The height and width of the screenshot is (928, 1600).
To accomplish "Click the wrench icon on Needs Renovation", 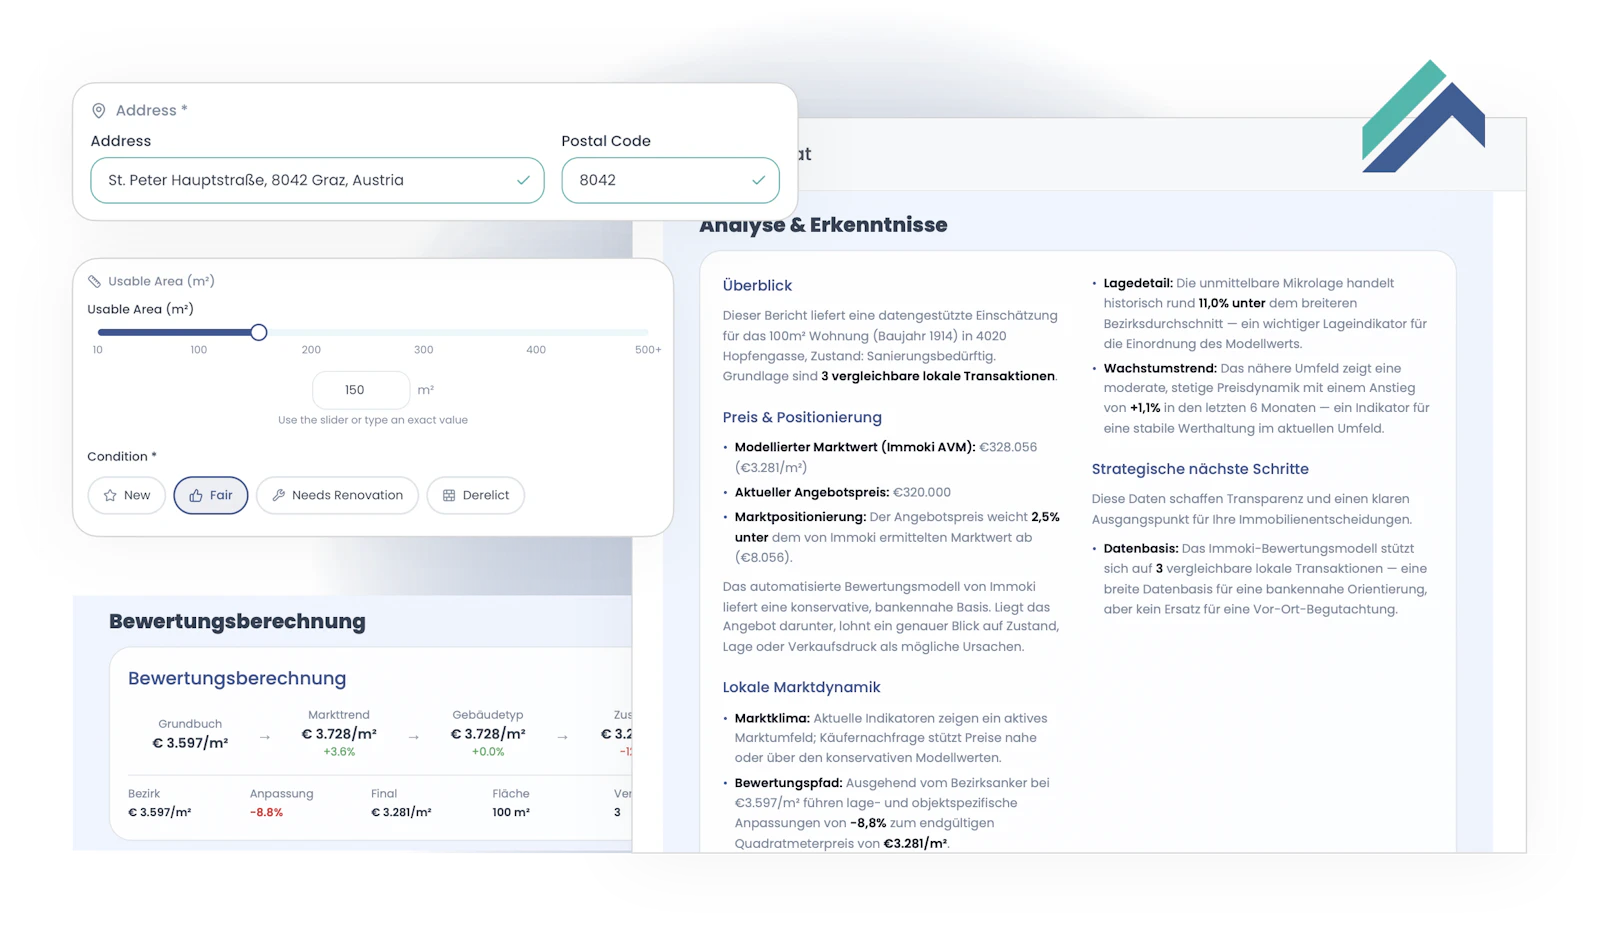I will (279, 496).
